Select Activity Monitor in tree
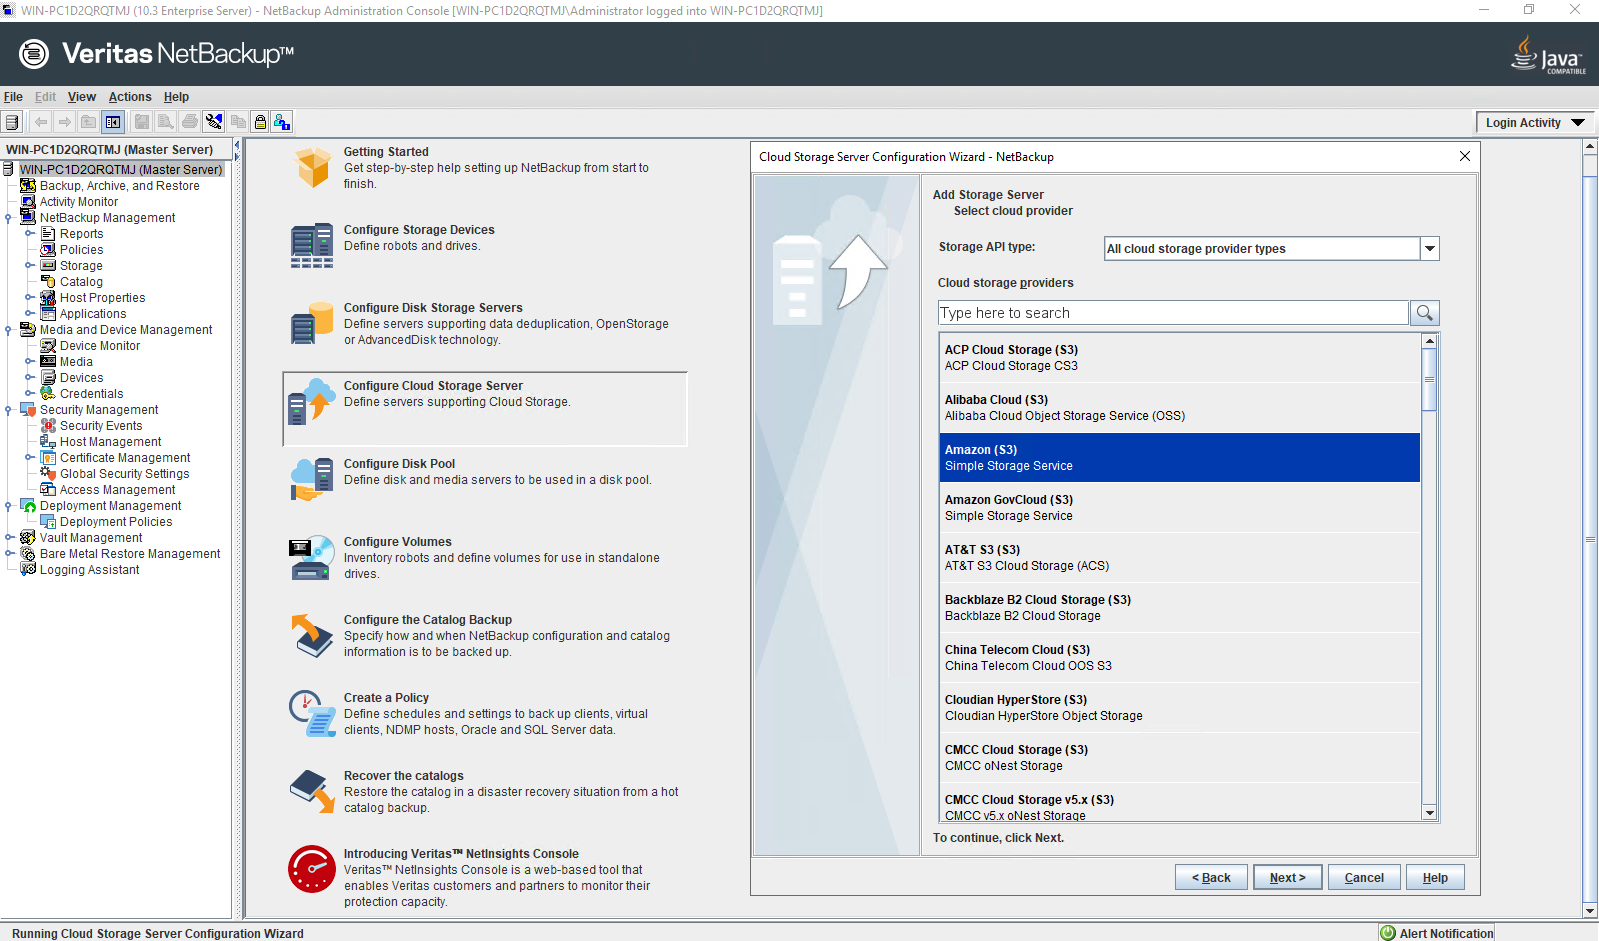Image resolution: width=1599 pixels, height=941 pixels. [78, 202]
